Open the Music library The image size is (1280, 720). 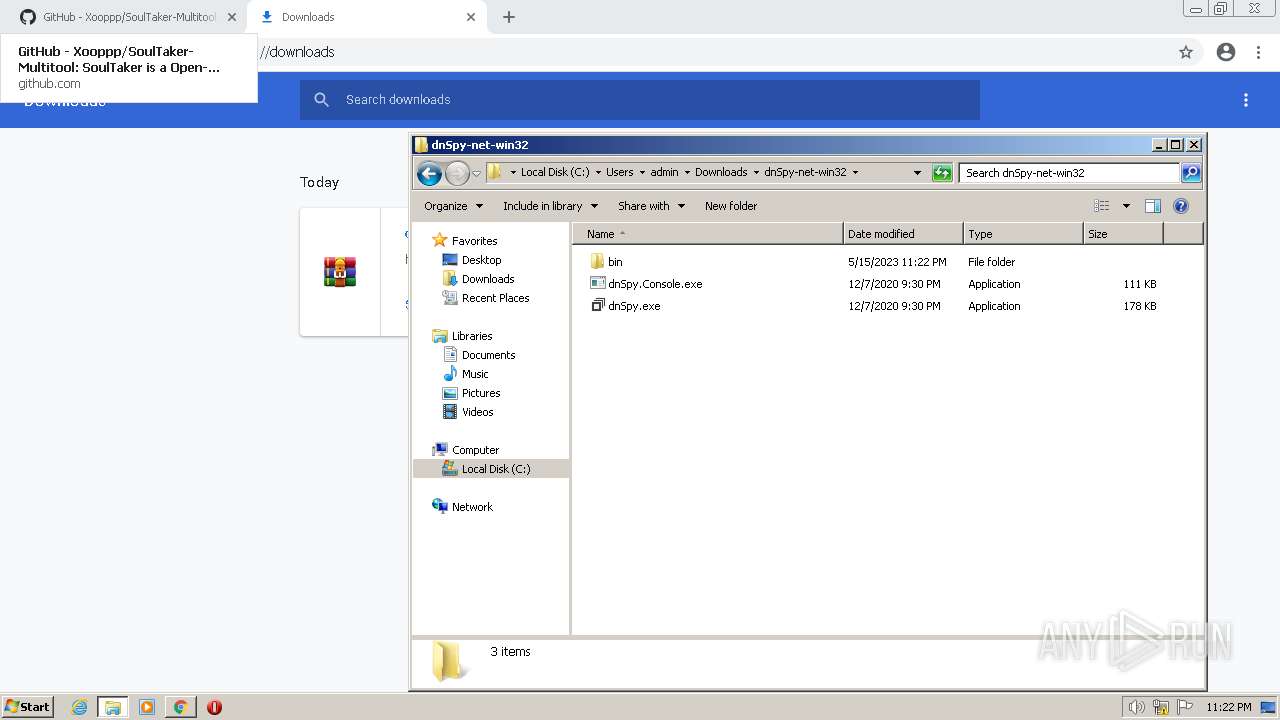point(475,374)
